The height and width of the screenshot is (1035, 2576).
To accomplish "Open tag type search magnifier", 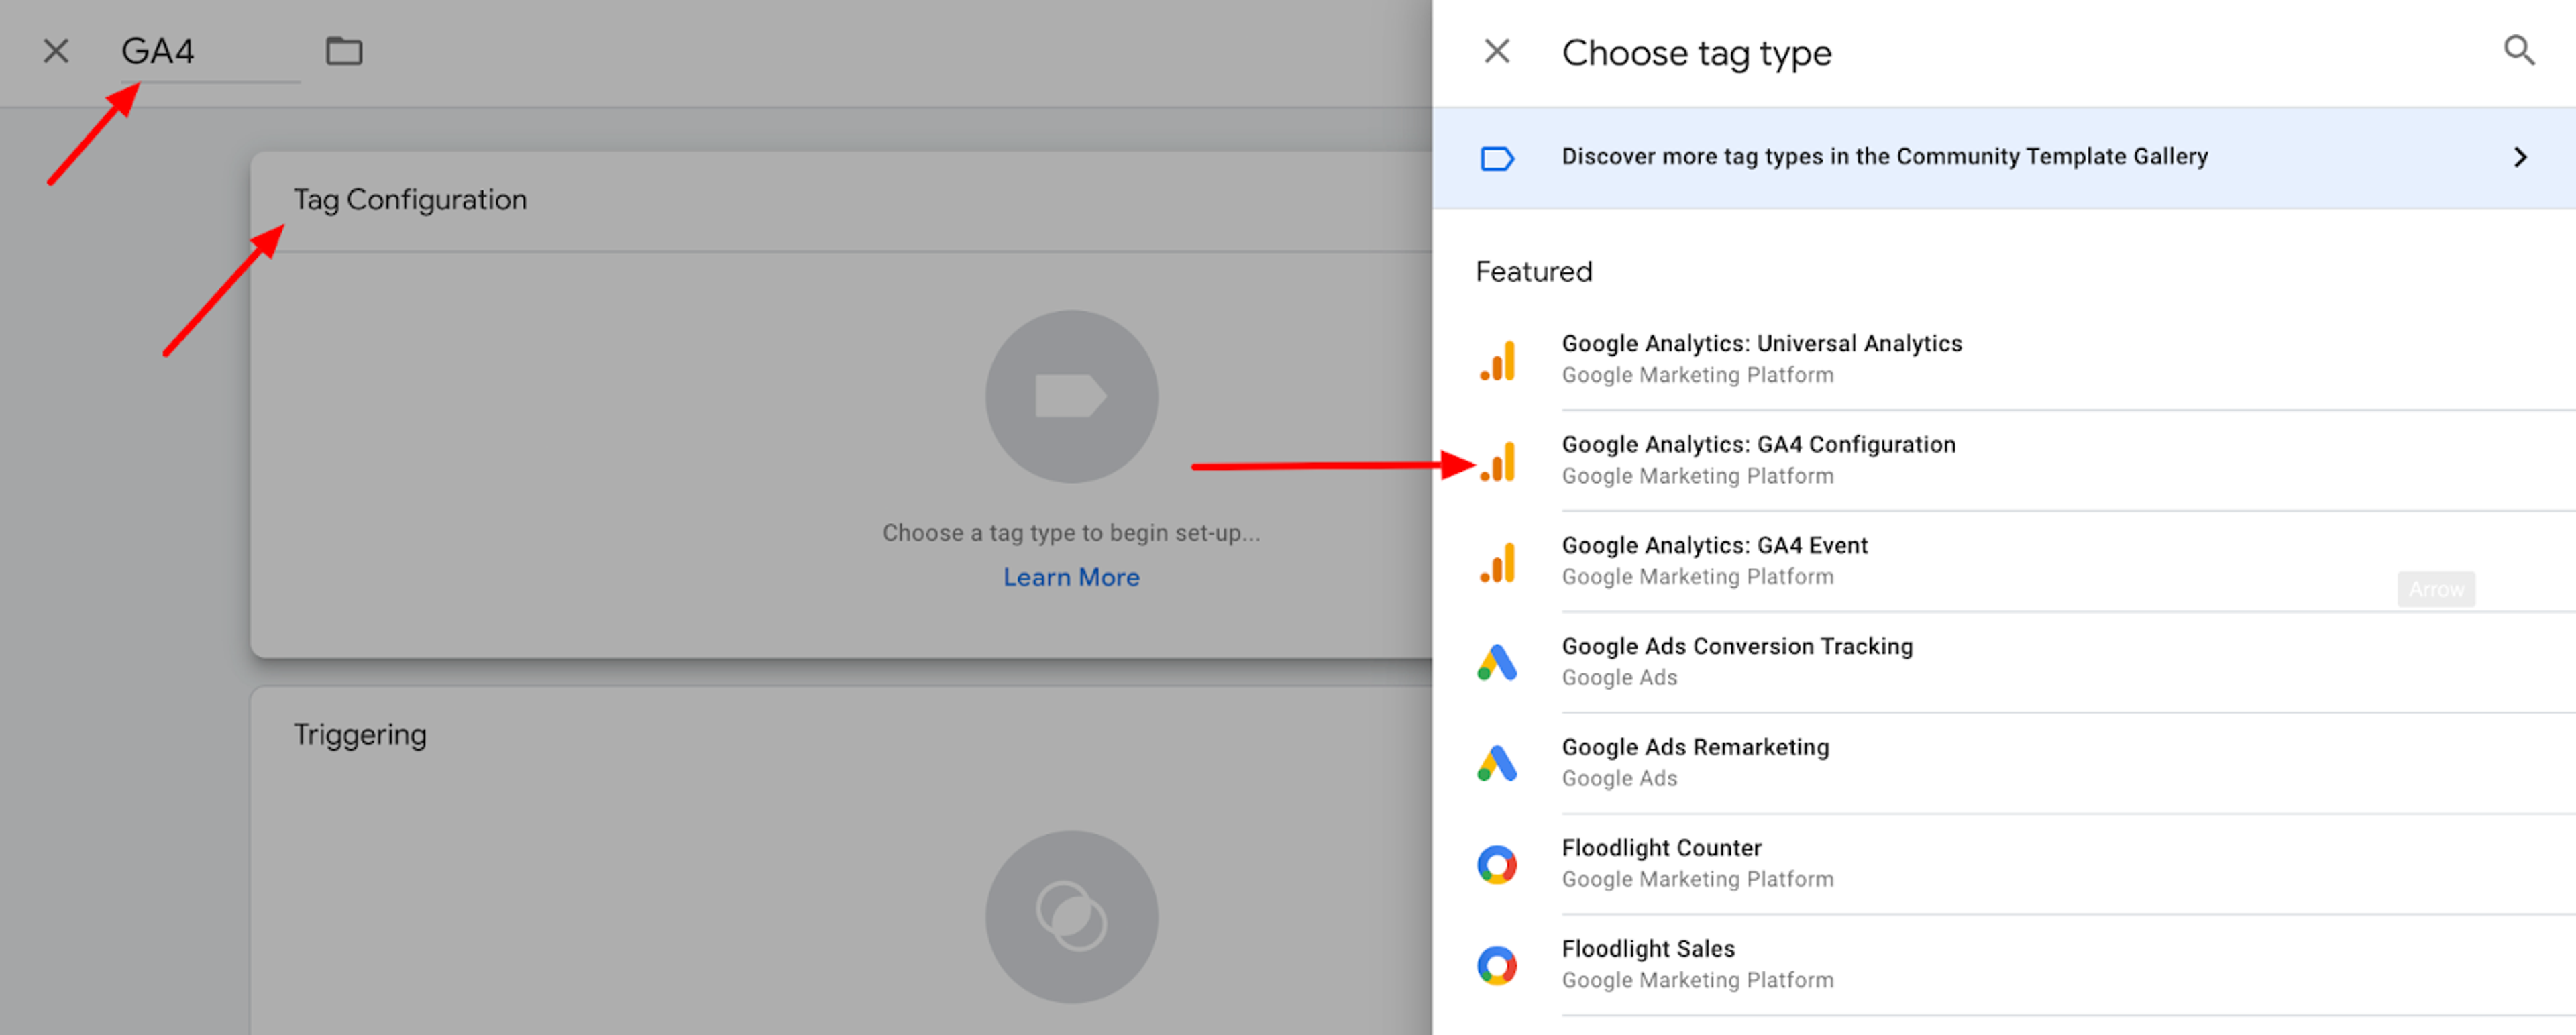I will [2518, 51].
